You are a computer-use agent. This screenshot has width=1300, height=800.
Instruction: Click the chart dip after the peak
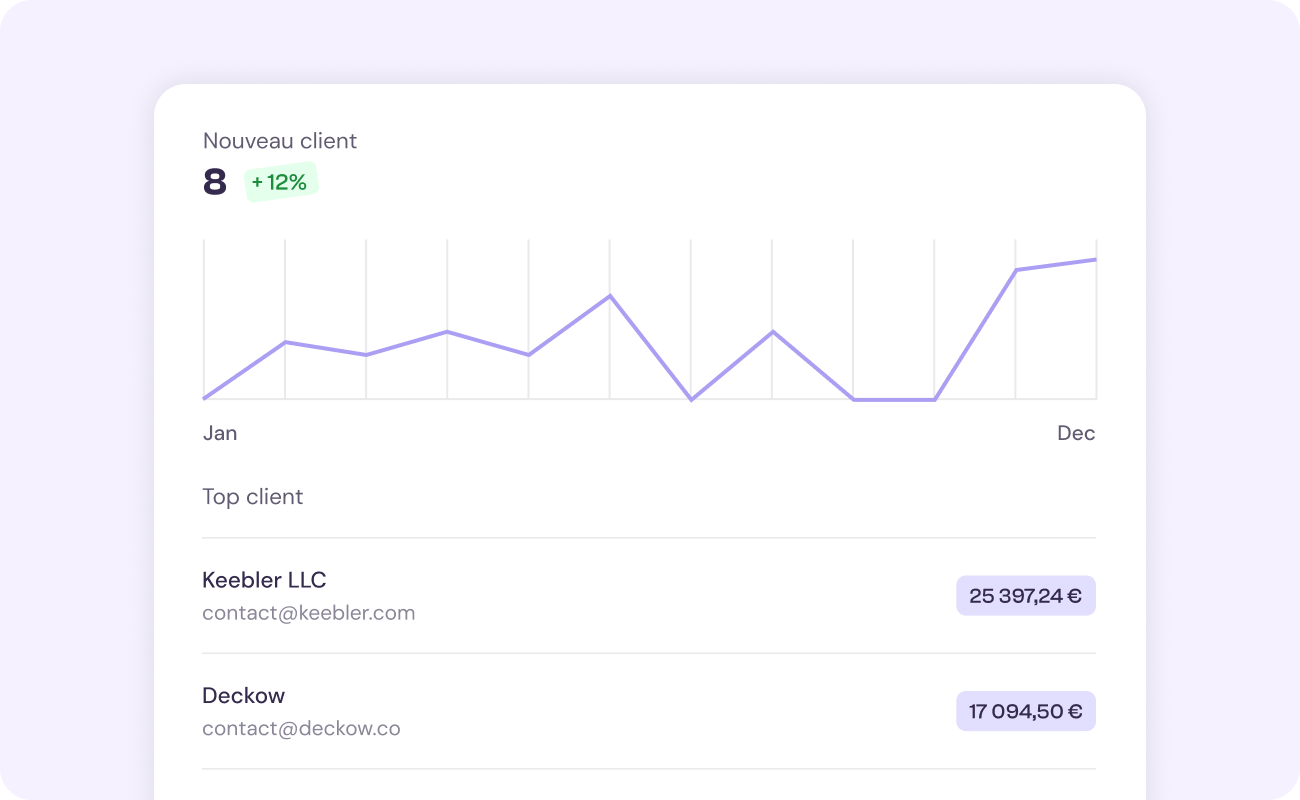(x=691, y=398)
